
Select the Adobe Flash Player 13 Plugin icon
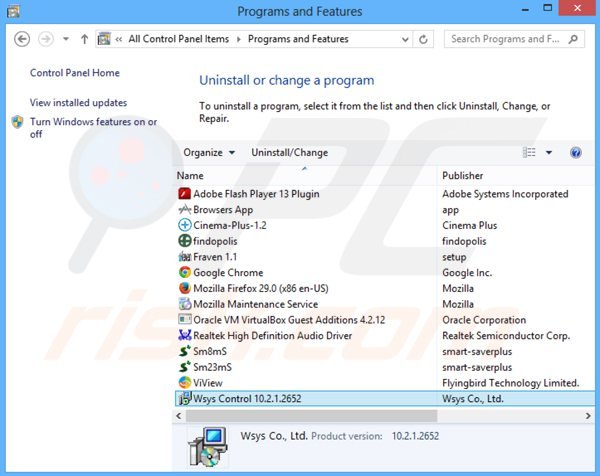[184, 194]
